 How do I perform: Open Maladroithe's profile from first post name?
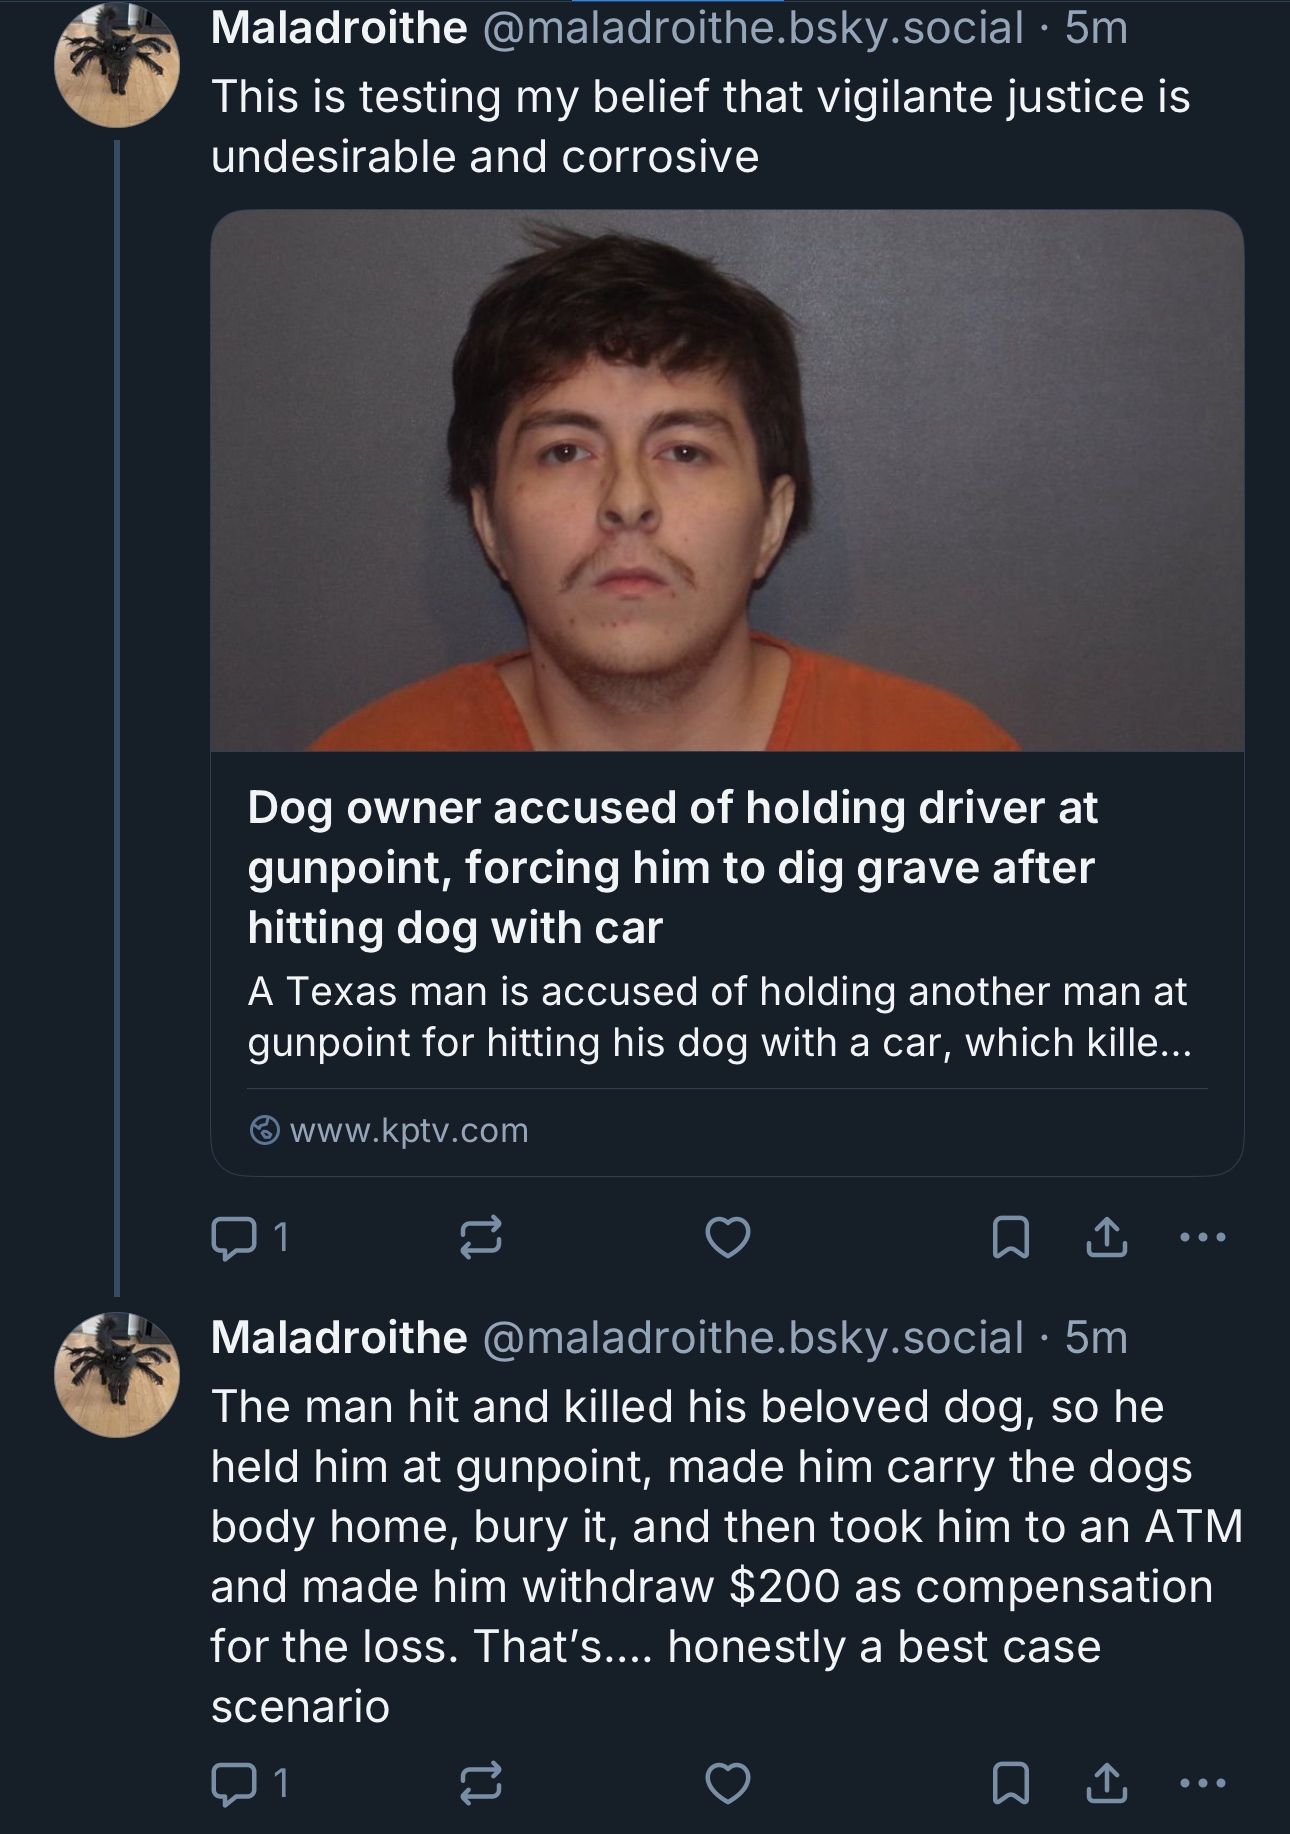tap(339, 28)
